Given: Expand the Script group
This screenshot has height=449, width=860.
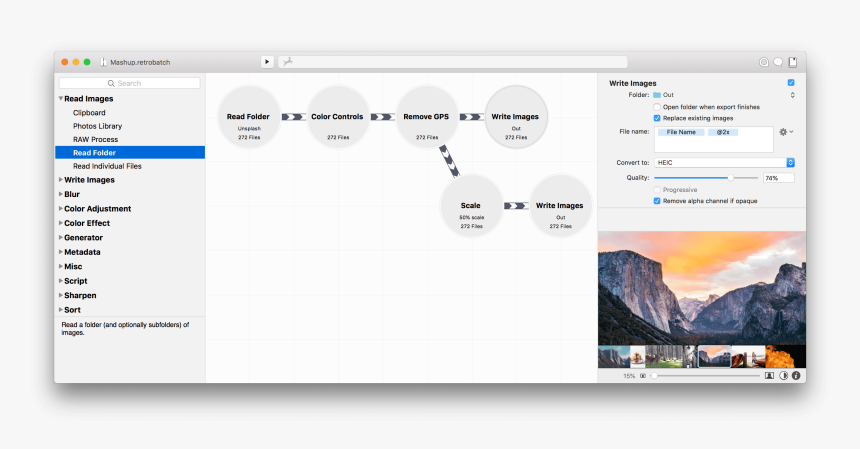Looking at the screenshot, I should [x=60, y=281].
